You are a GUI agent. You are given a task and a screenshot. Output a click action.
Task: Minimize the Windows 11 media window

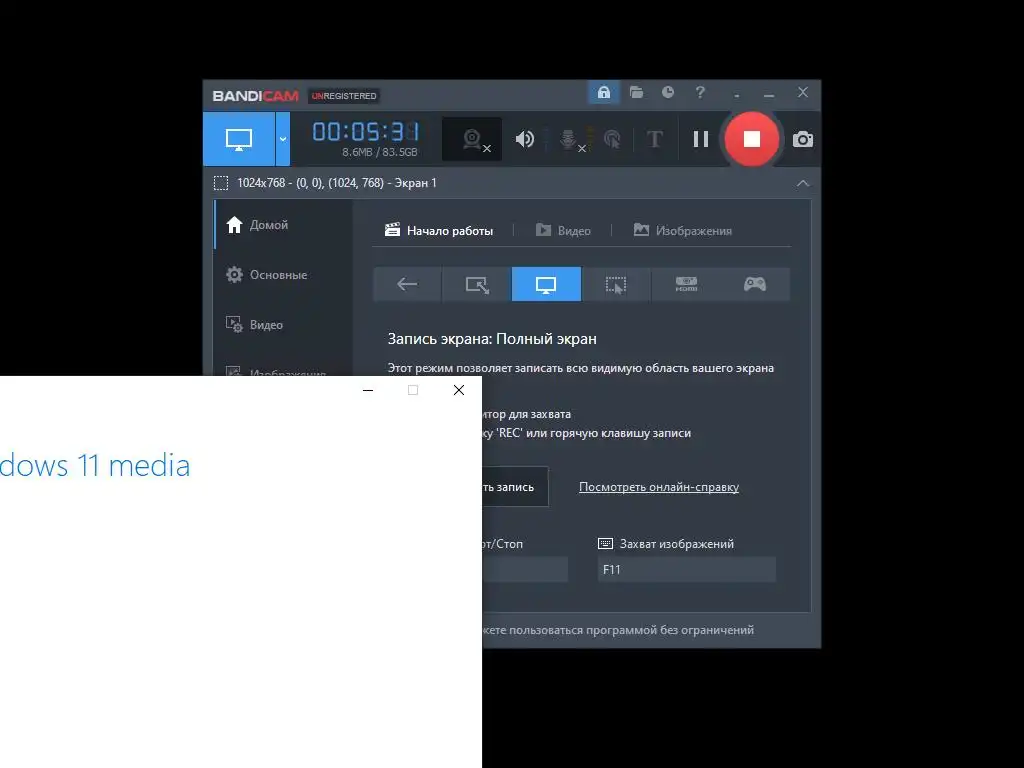coord(368,391)
